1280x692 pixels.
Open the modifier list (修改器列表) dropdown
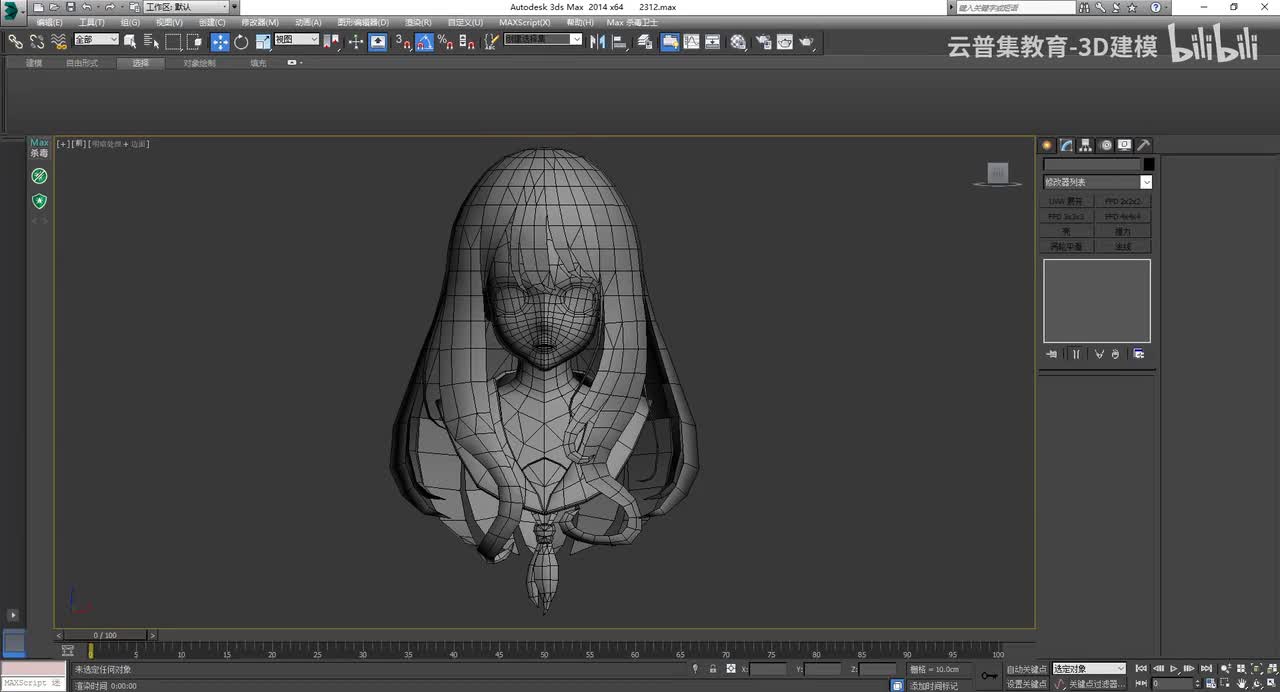(x=1097, y=182)
